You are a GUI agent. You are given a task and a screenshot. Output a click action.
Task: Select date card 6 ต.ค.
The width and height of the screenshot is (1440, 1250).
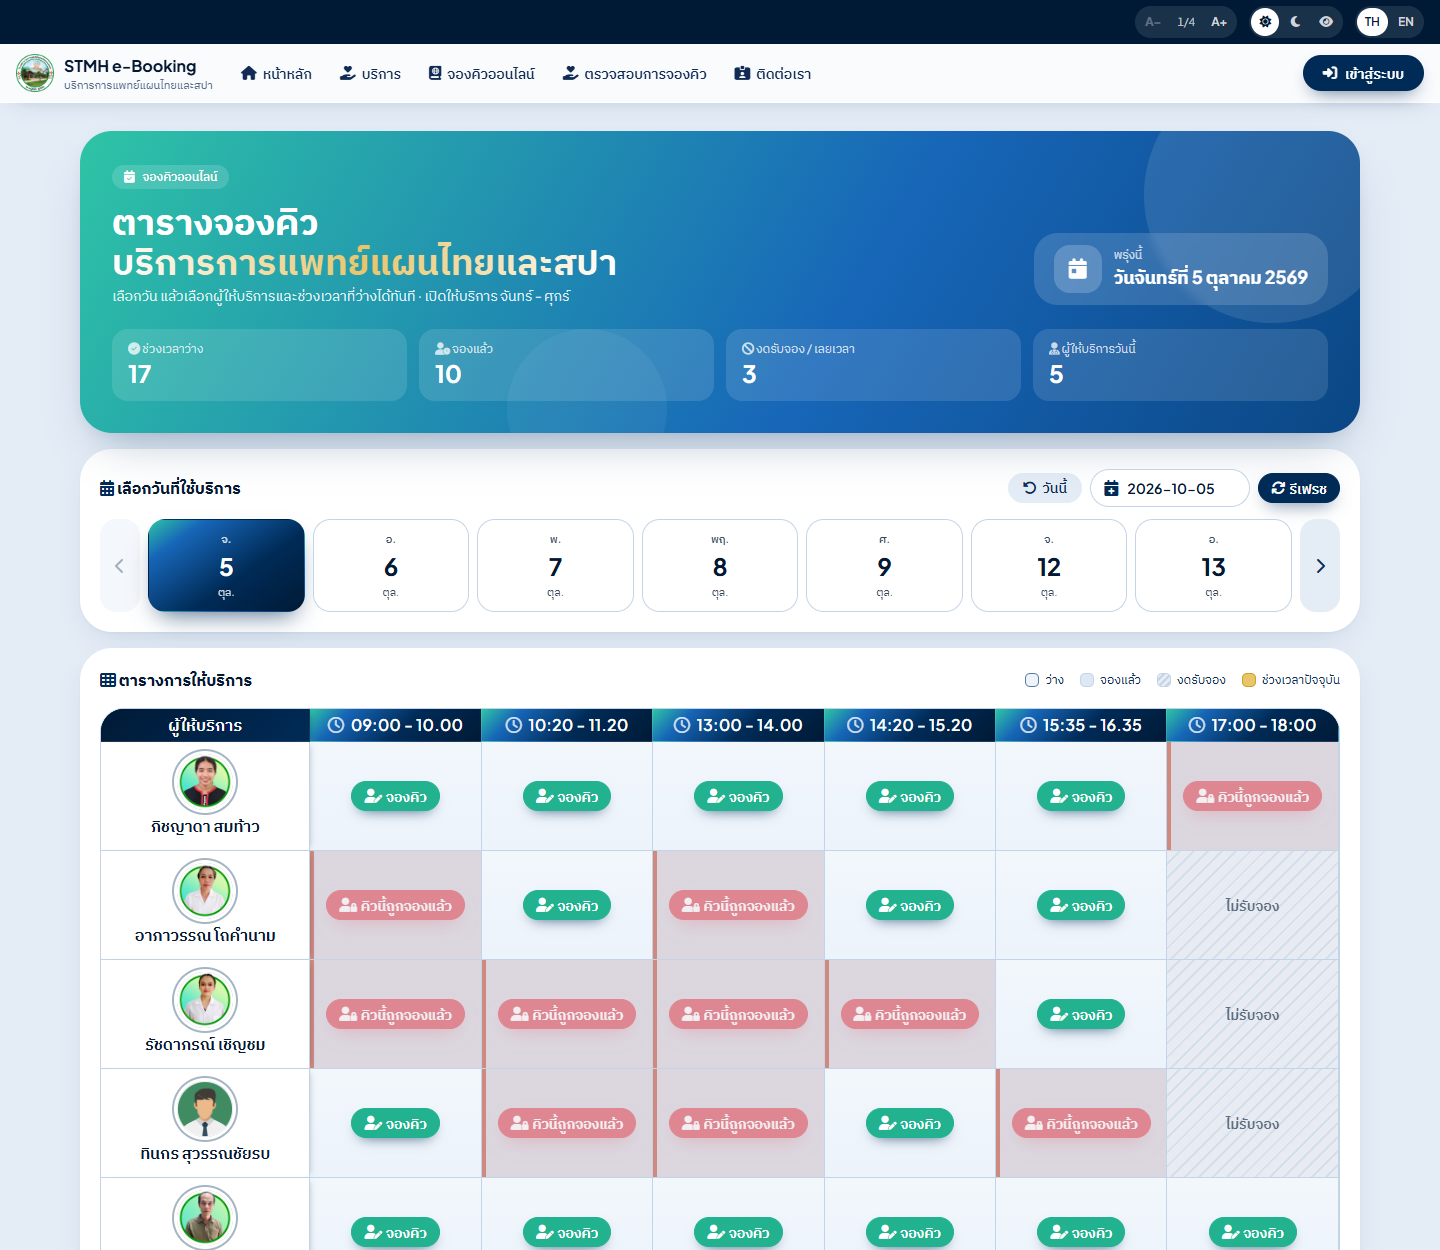(x=391, y=565)
